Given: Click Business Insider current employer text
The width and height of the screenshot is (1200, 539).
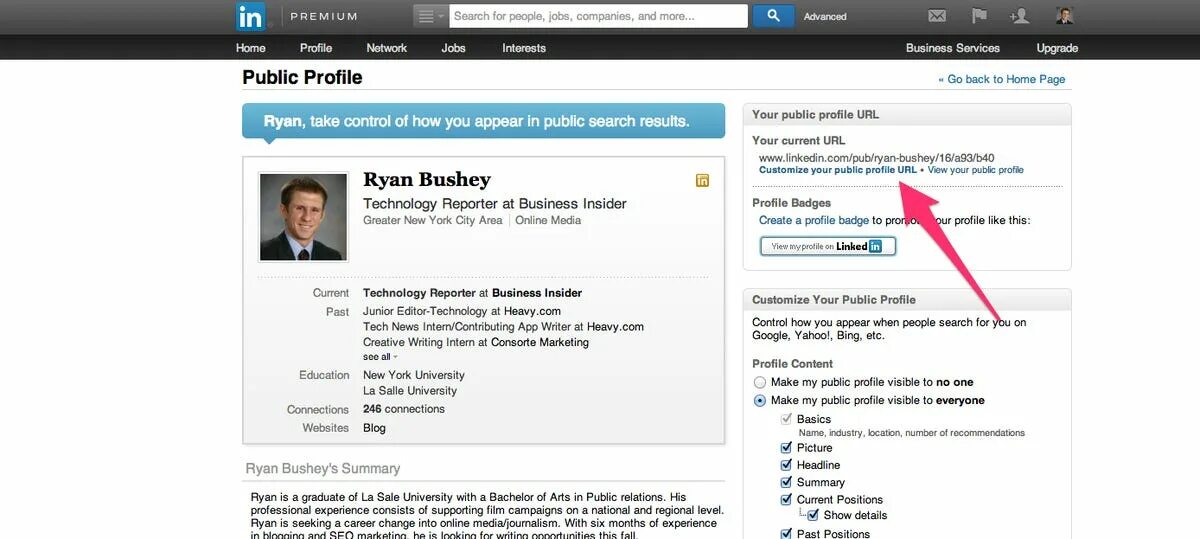Looking at the screenshot, I should click(x=537, y=293).
